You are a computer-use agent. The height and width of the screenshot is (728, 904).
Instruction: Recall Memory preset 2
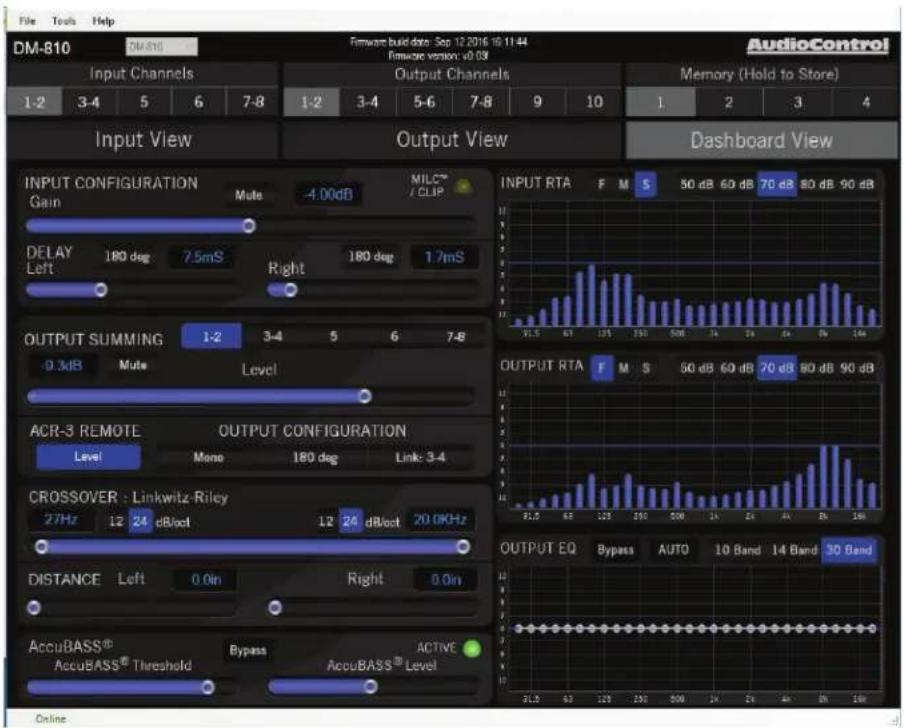[729, 103]
